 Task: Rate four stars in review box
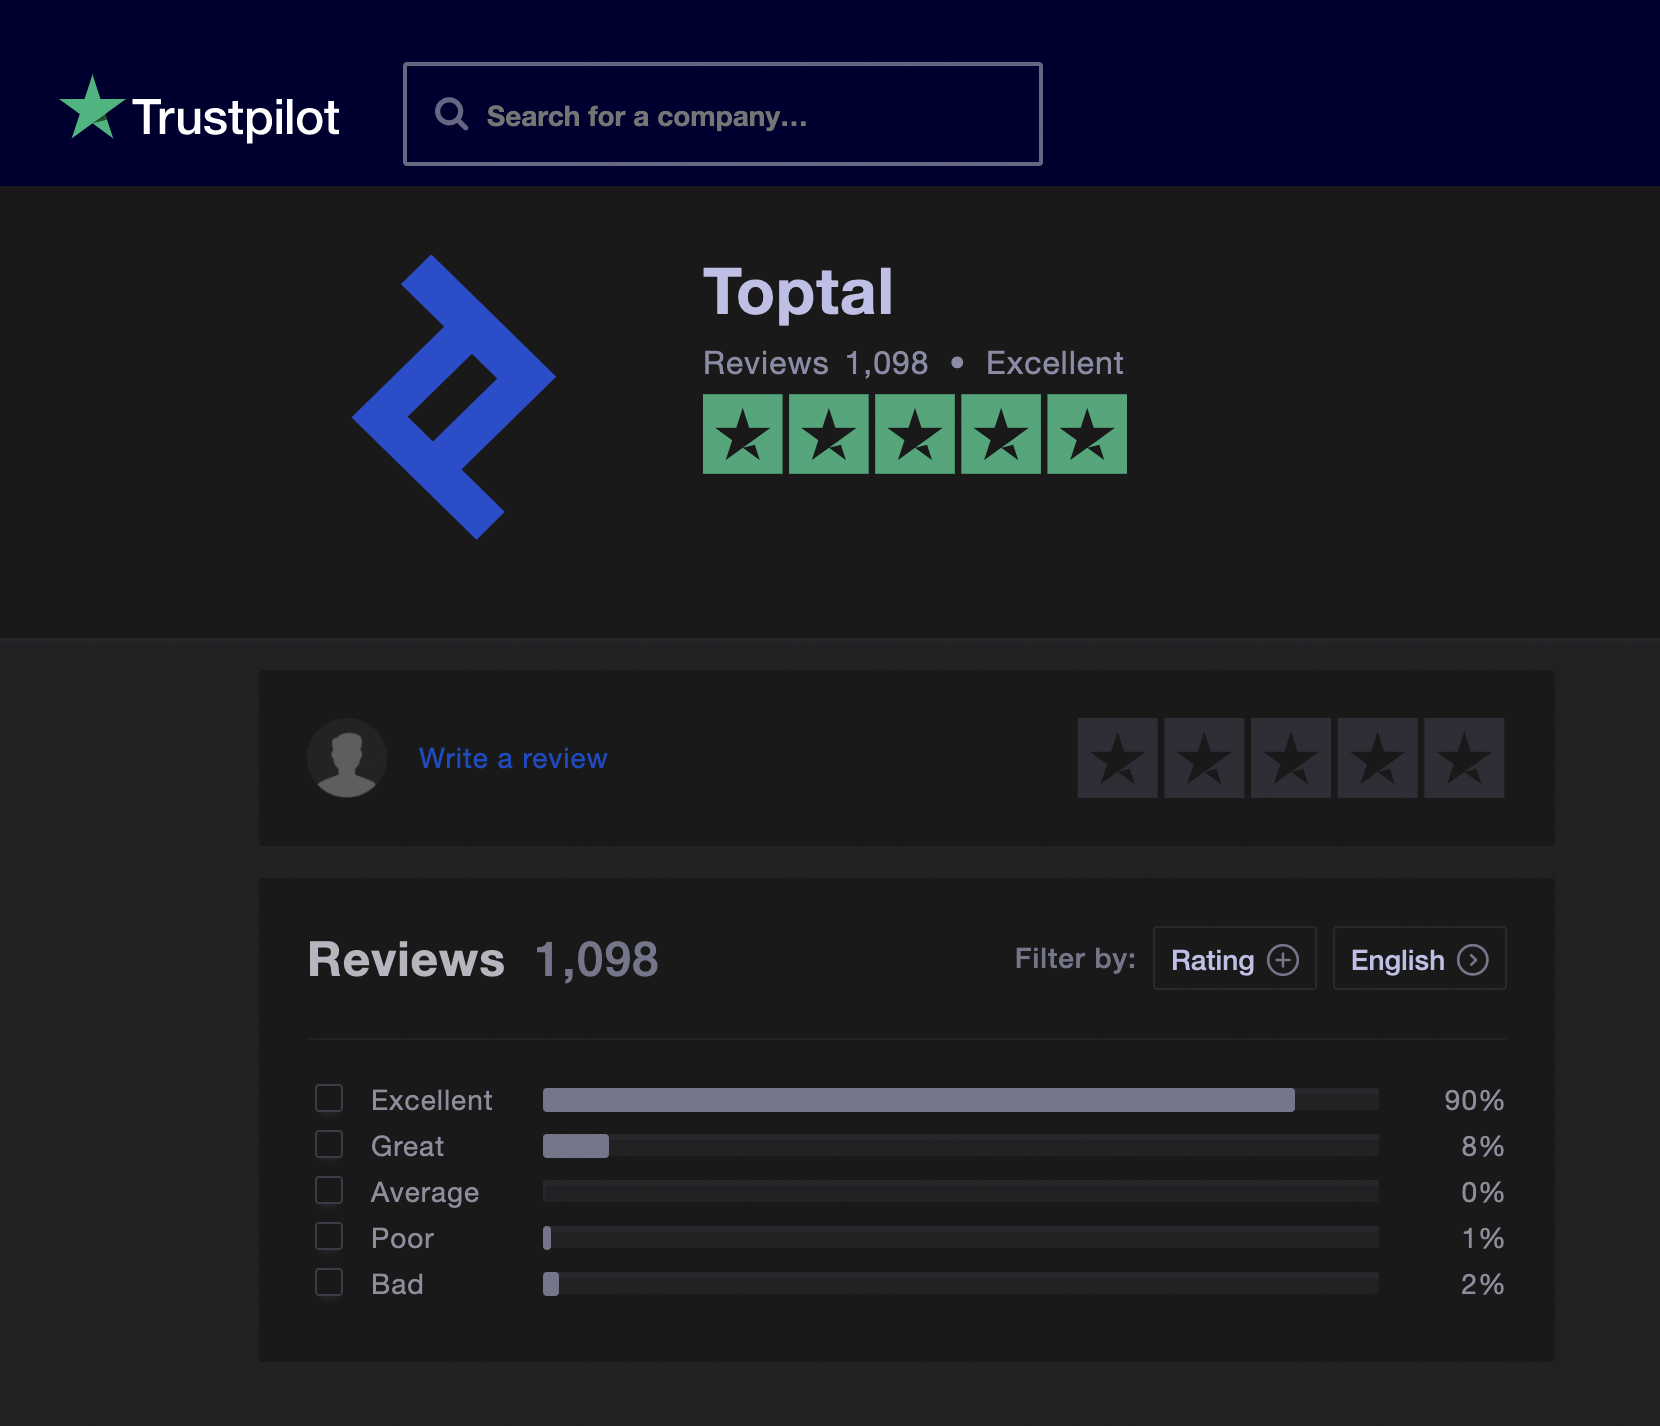pos(1377,758)
